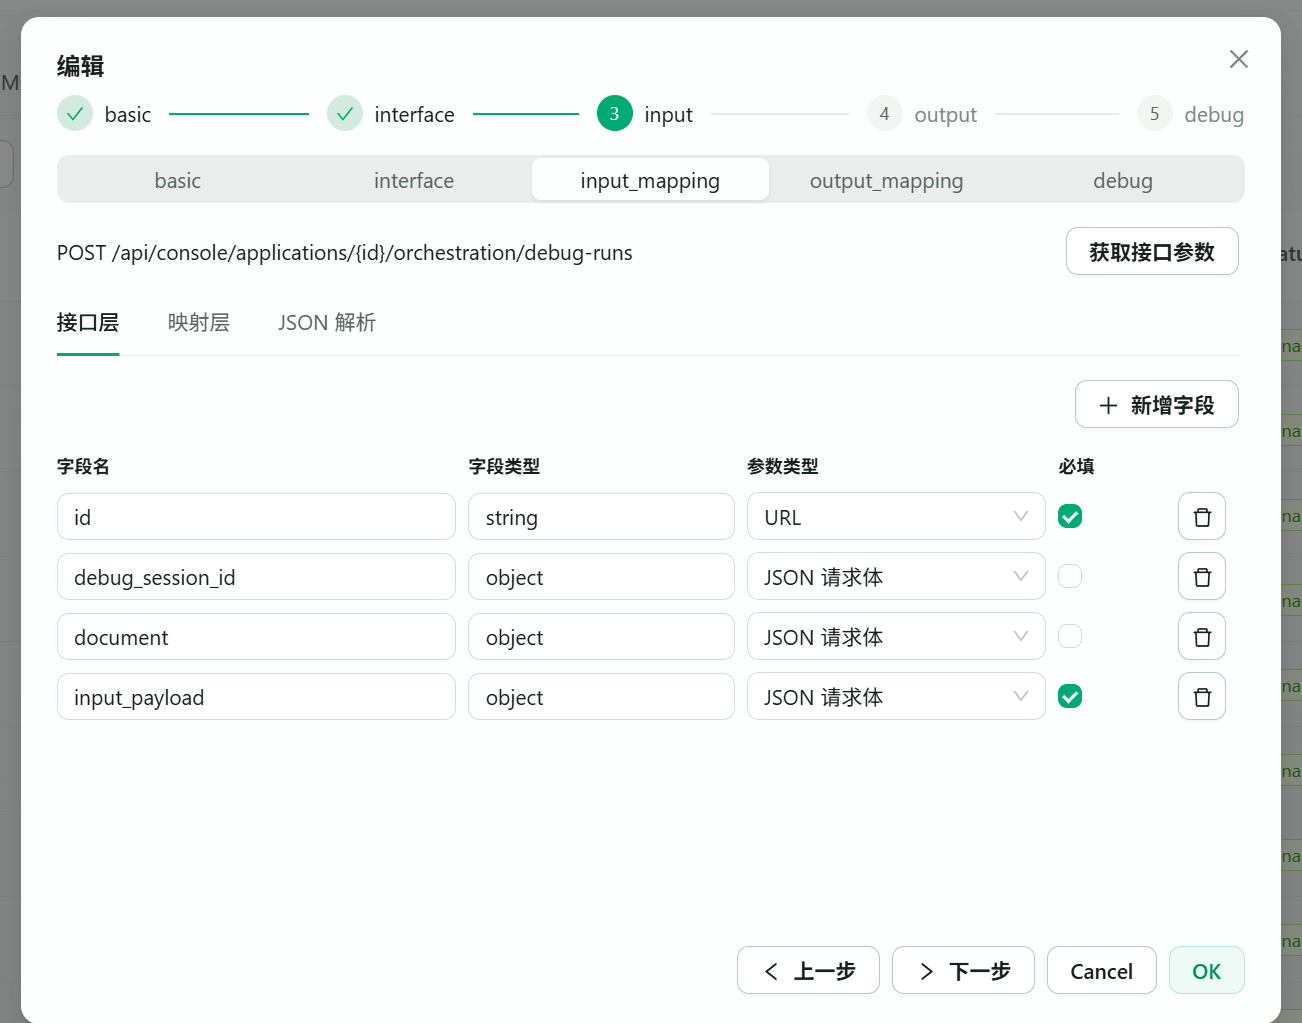Uncheck required for input_payload field
Screen dimensions: 1302x1023
1070,696
